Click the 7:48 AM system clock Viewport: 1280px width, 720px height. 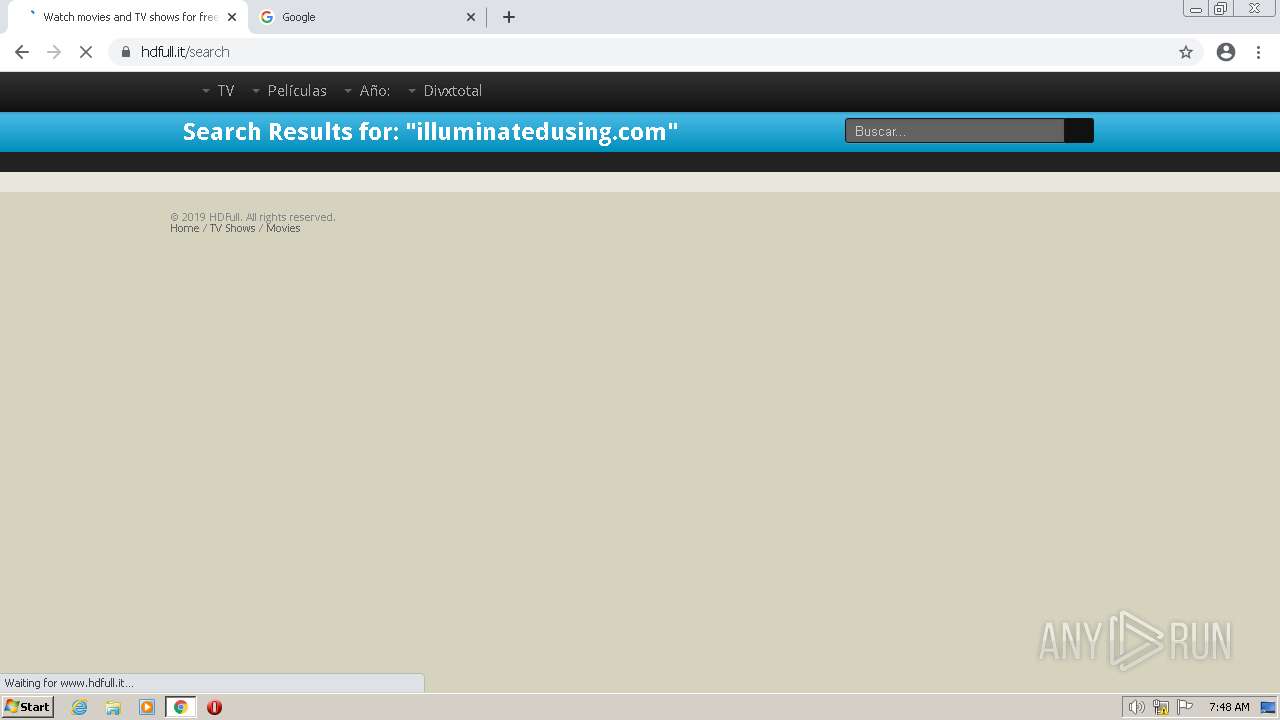click(1229, 707)
